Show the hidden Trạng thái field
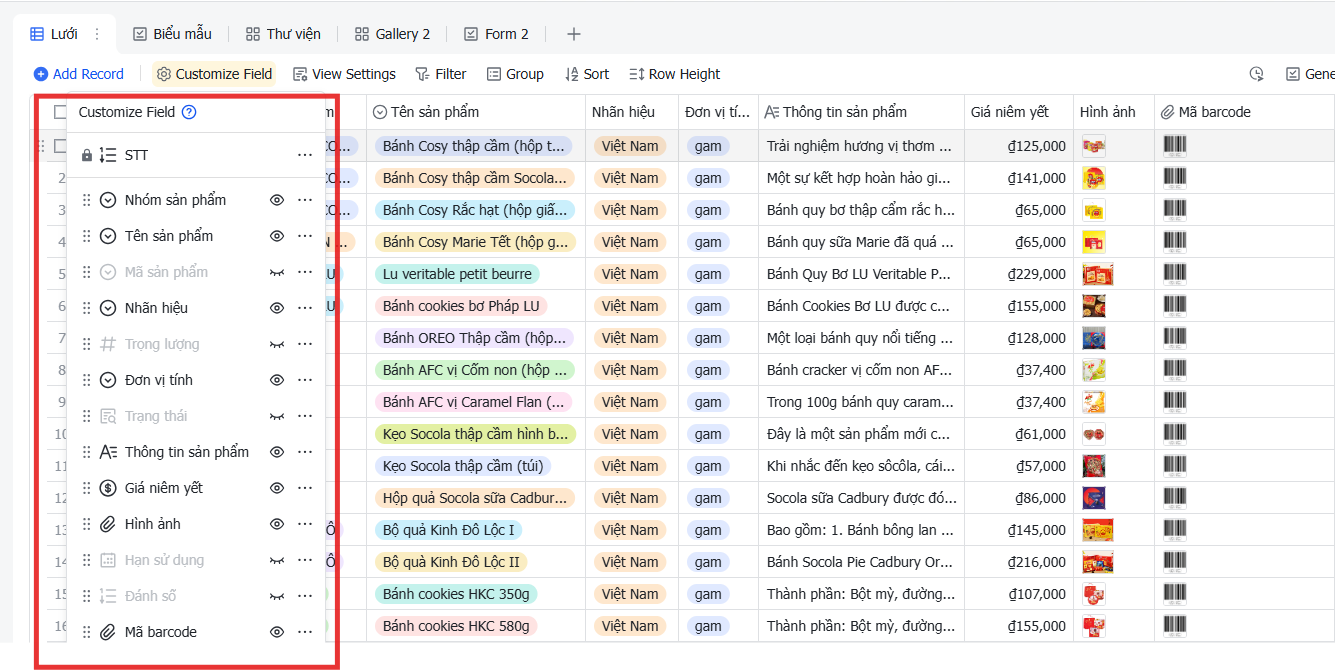Screen dimensions: 1335x671 tap(277, 416)
